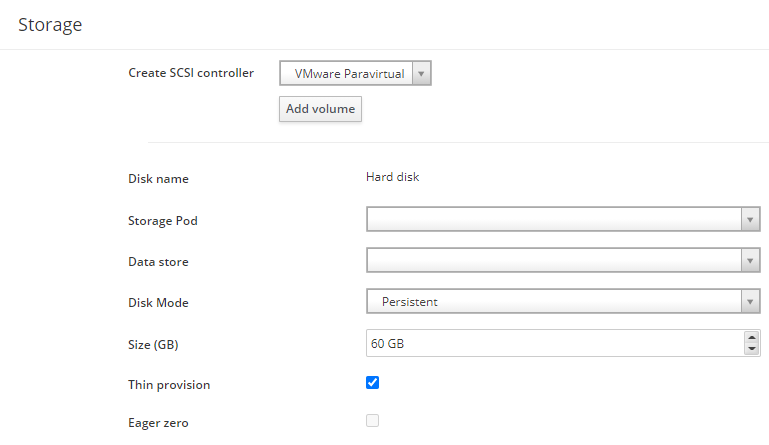The width and height of the screenshot is (769, 445).
Task: Click the Data store label
Action: 158,262
